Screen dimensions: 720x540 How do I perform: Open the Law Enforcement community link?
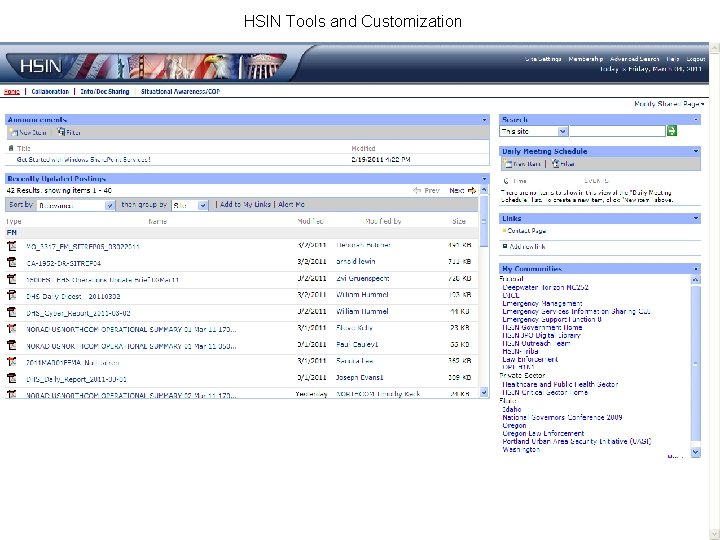(530, 359)
